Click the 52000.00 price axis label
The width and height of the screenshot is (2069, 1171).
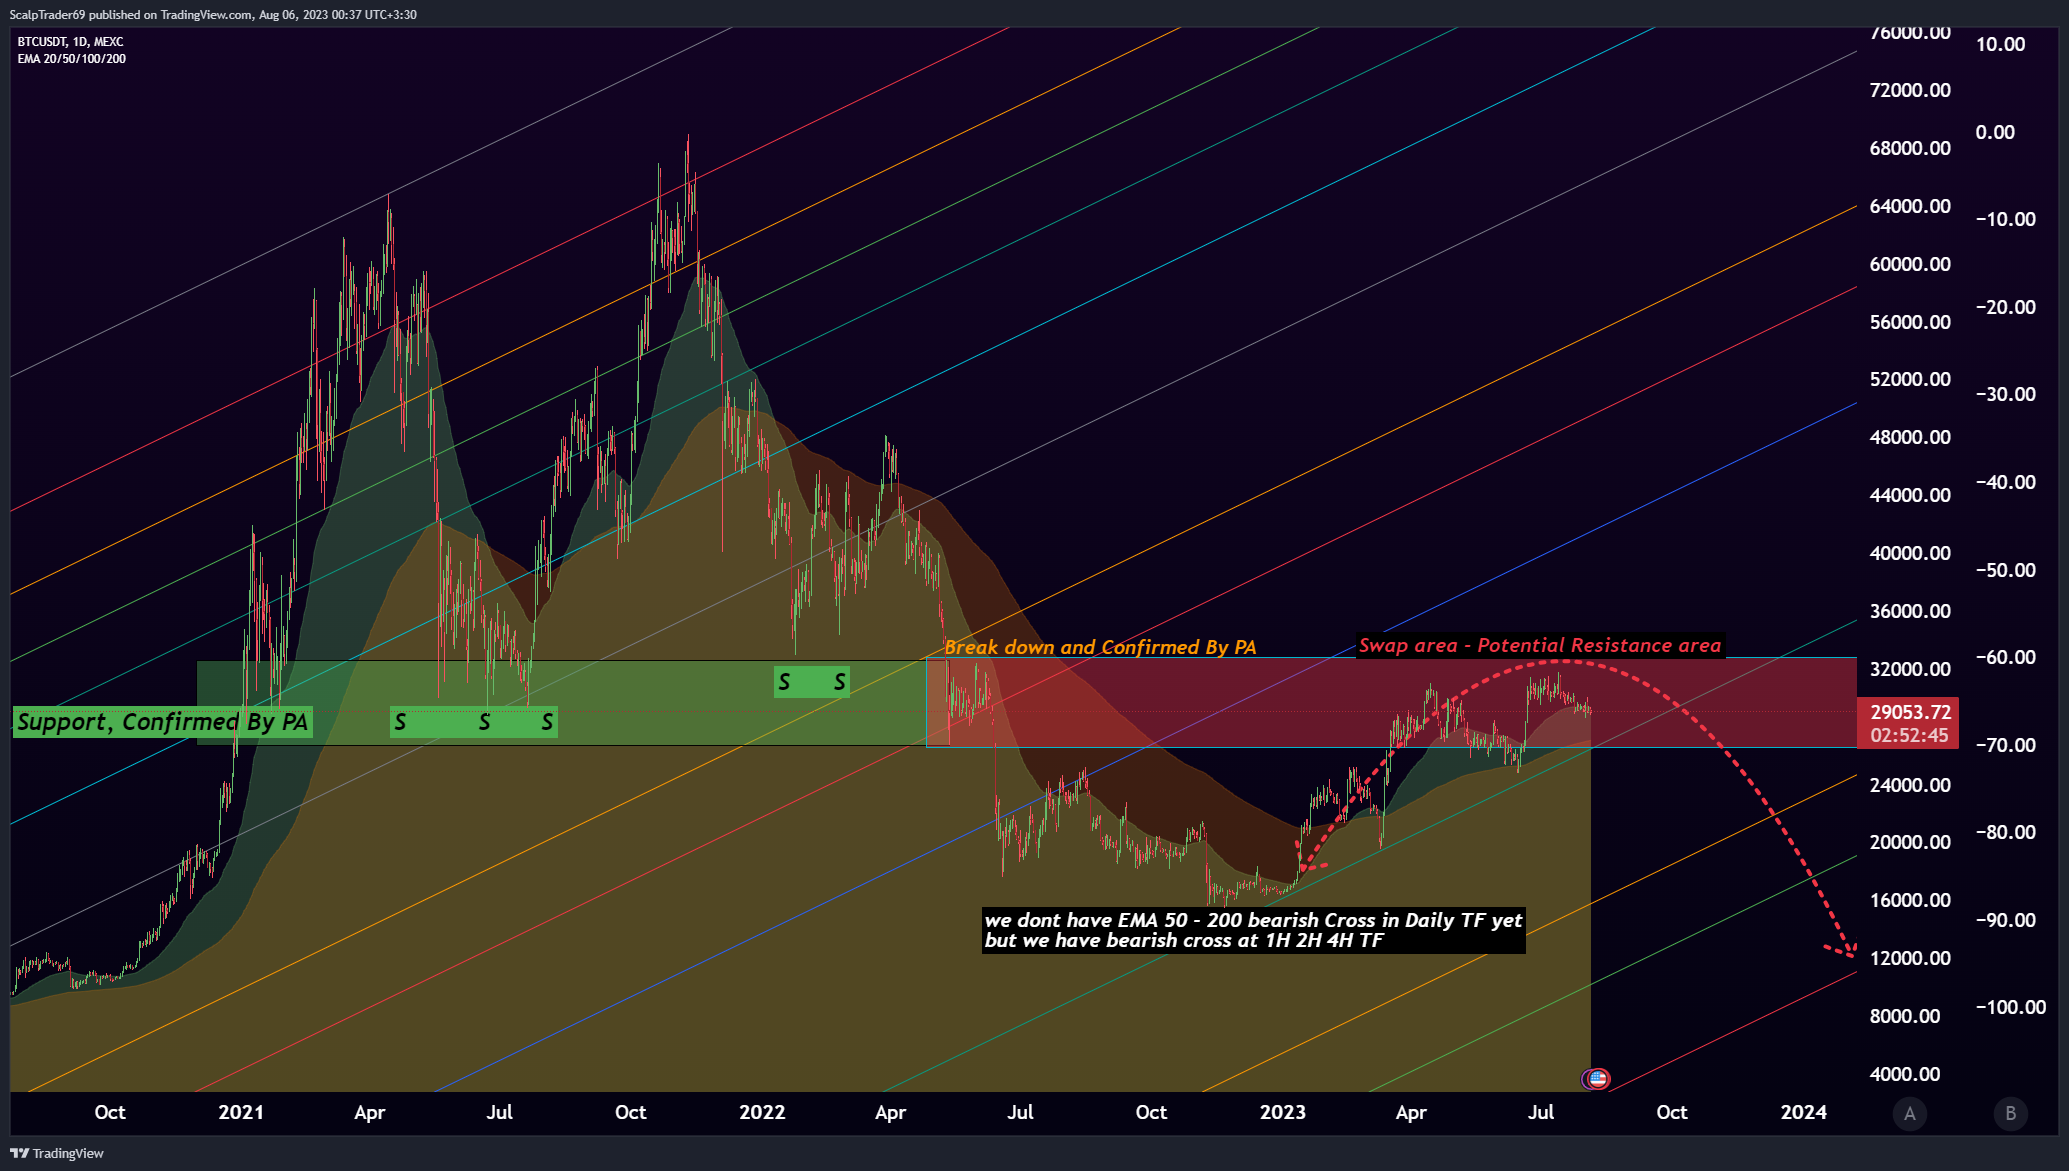coord(1910,379)
